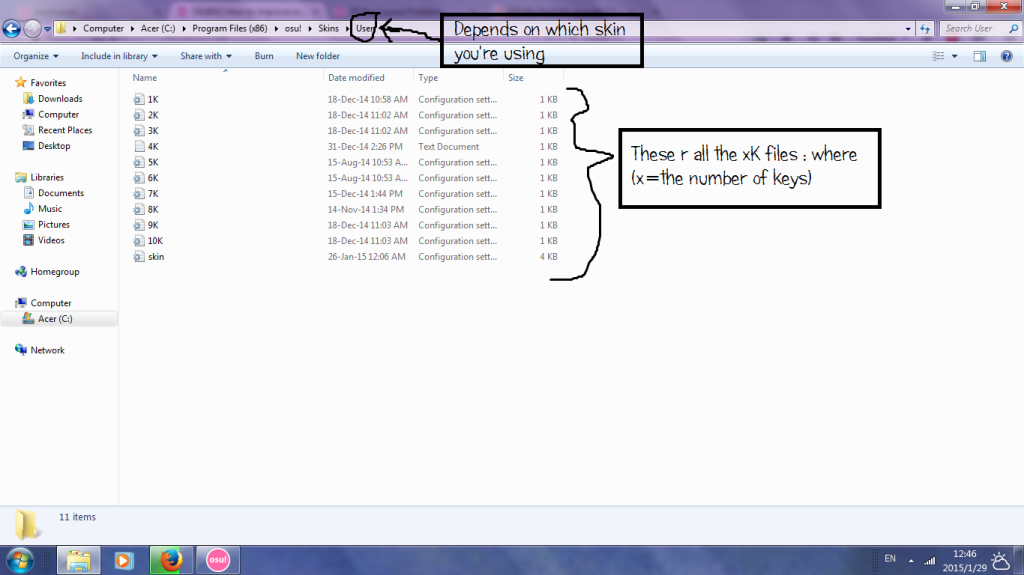Viewport: 1024px width, 575px height.
Task: Open Documents library in navigation pane
Action: (54, 193)
